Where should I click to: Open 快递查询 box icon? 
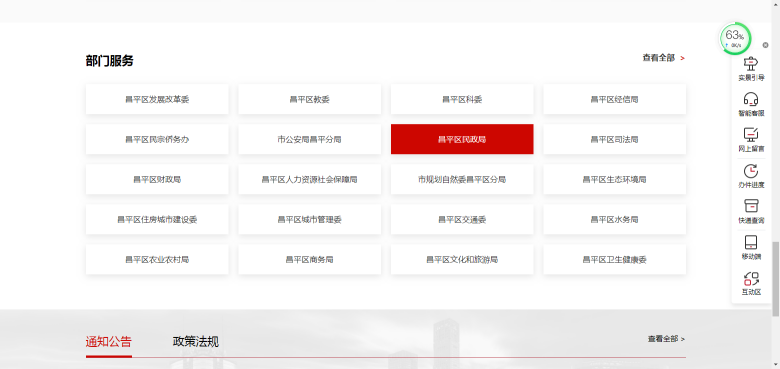751,206
